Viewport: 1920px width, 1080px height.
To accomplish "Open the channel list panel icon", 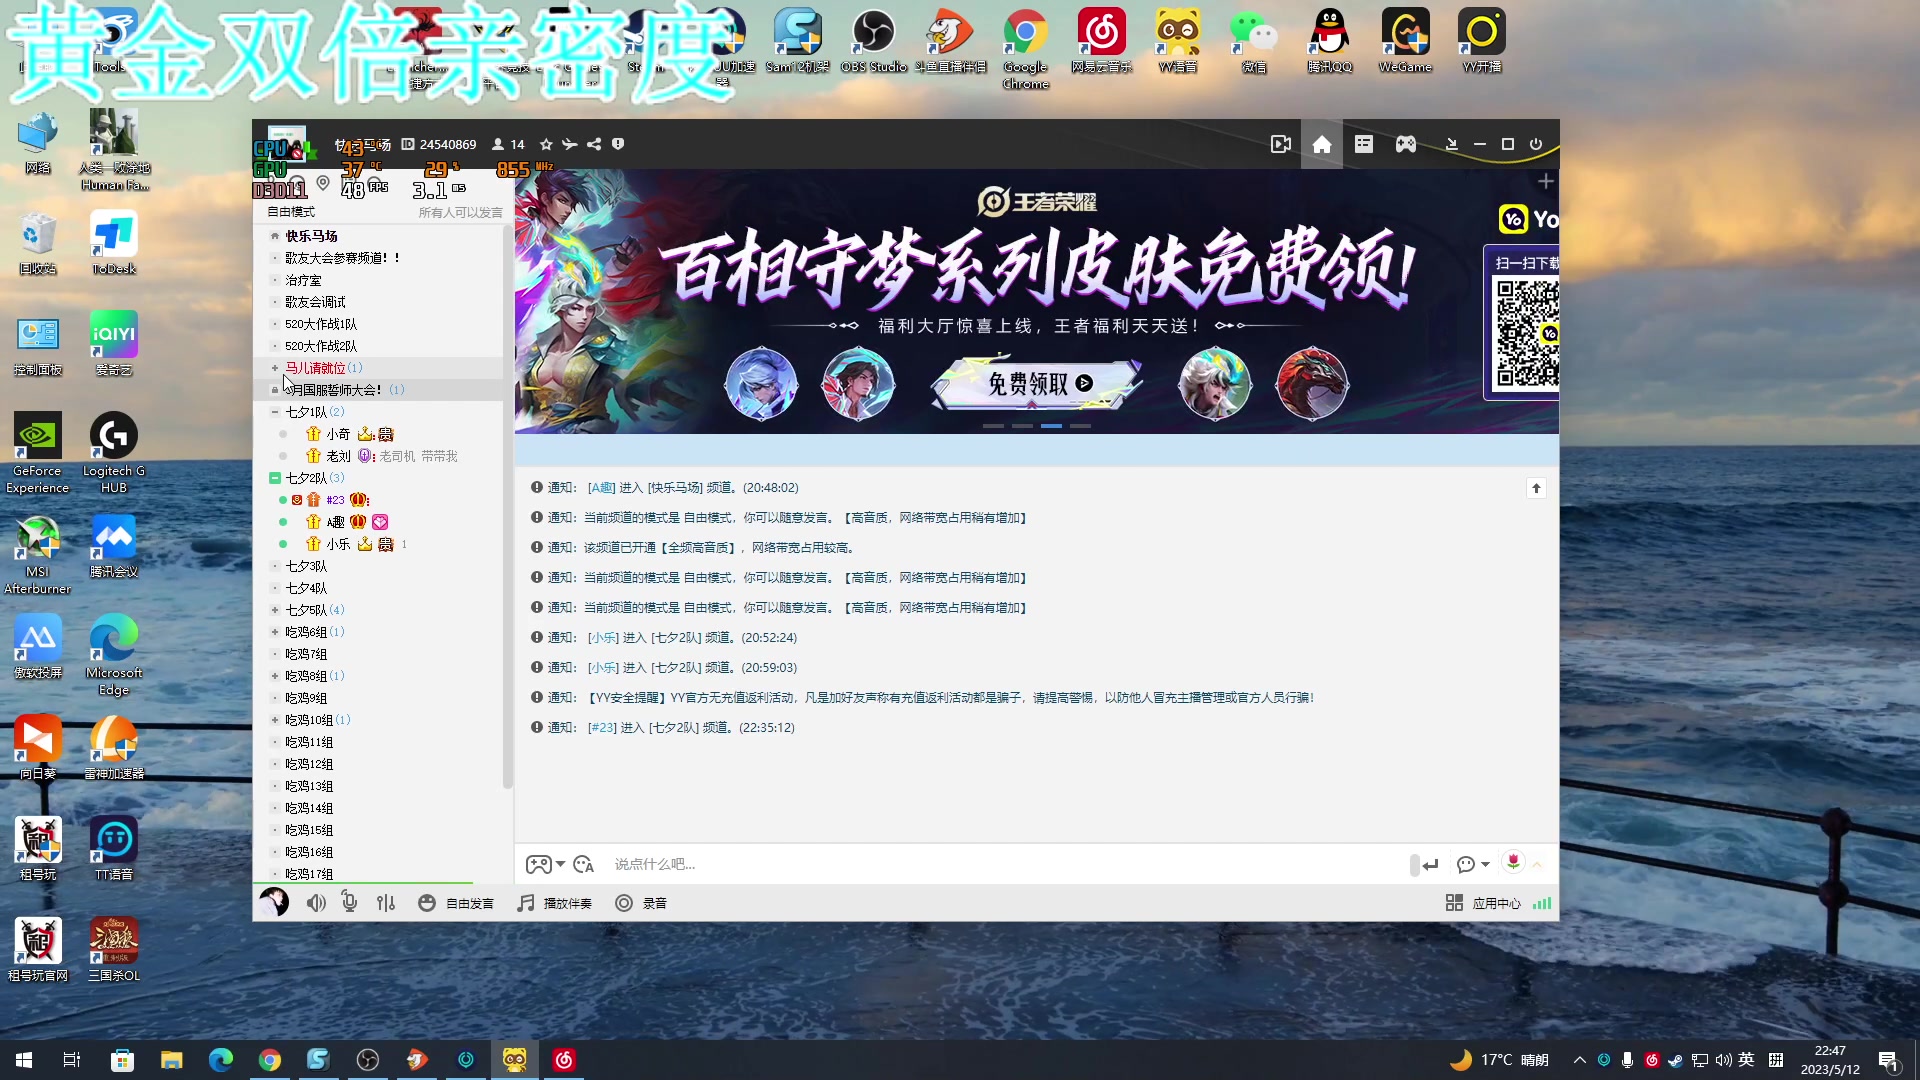I will click(x=1364, y=144).
